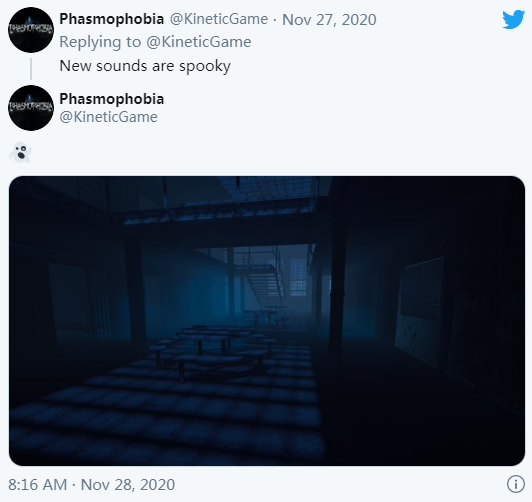Screen dimensions: 532x502
Task: Click @KineticGame in Replying to line
Action: coord(199,42)
